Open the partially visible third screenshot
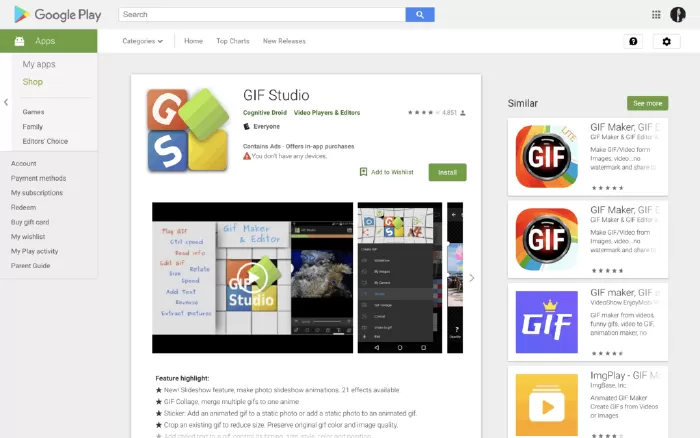 pos(455,278)
